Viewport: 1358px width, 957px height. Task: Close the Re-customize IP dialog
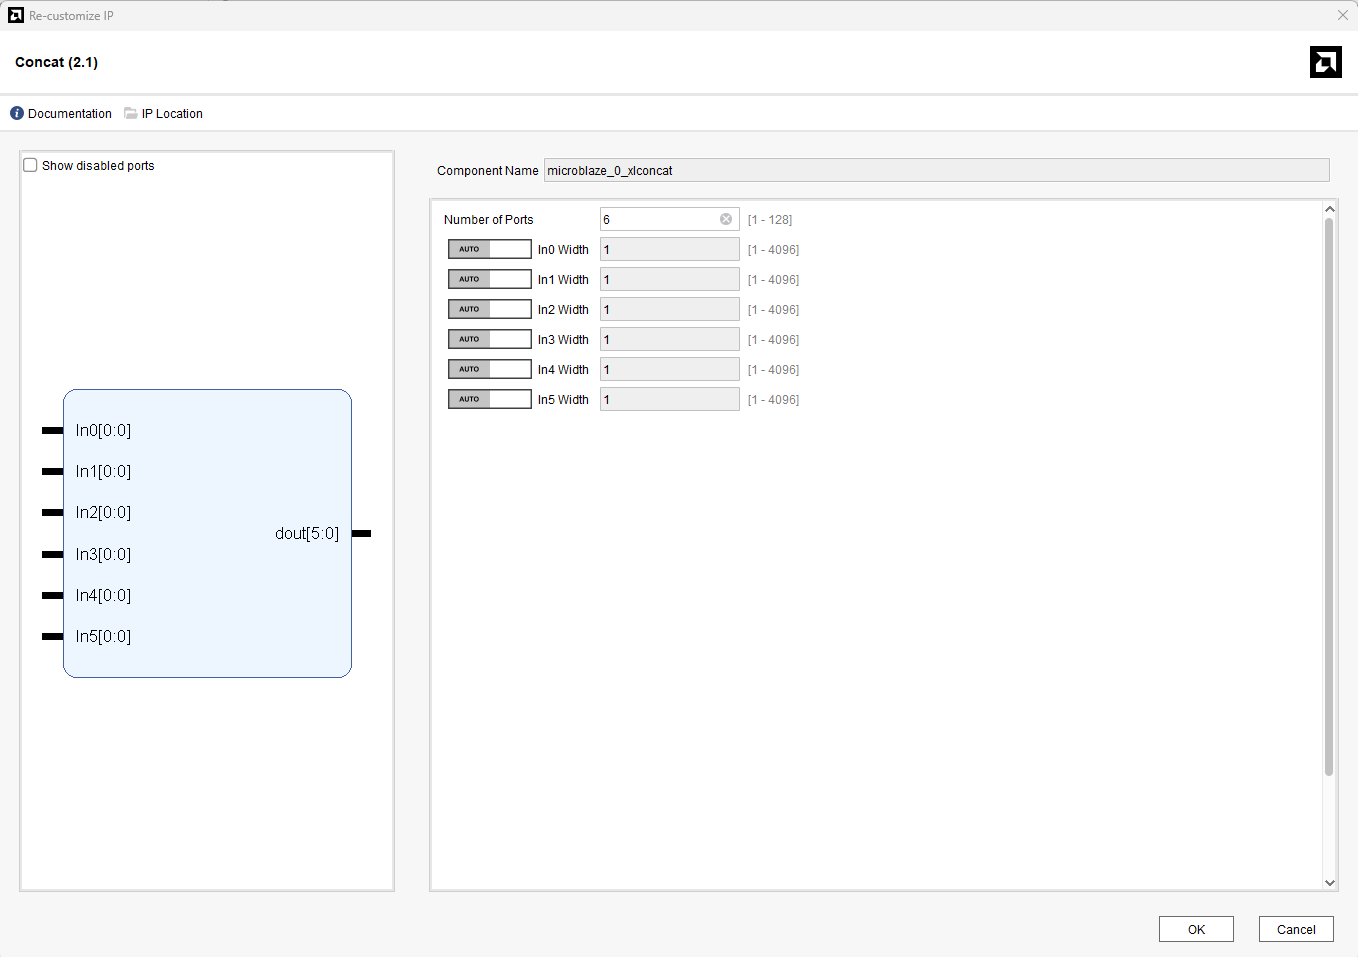point(1342,15)
